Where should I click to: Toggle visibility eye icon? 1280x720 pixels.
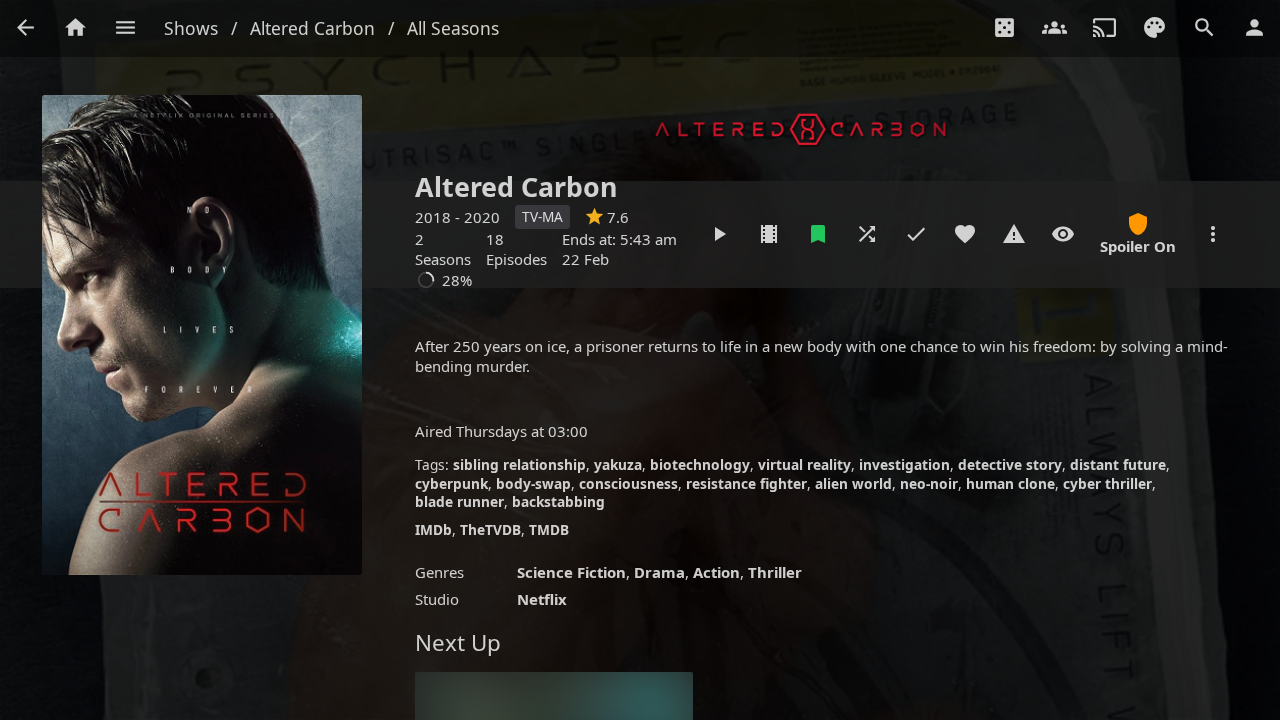click(x=1063, y=234)
